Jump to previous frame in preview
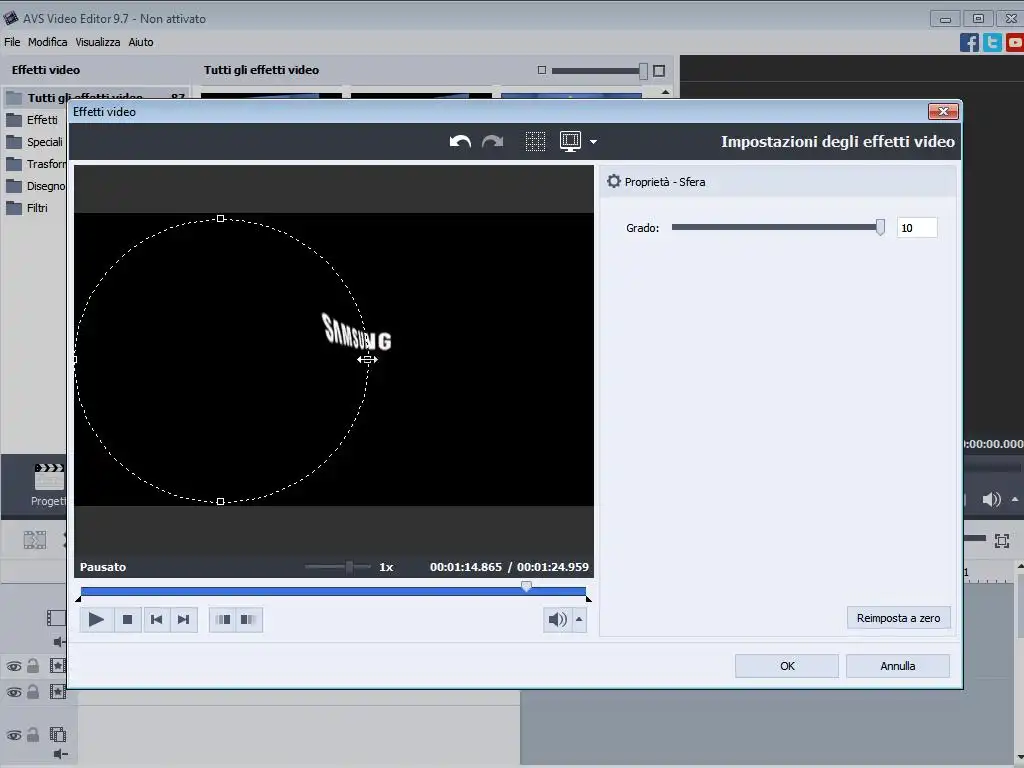 click(156, 620)
